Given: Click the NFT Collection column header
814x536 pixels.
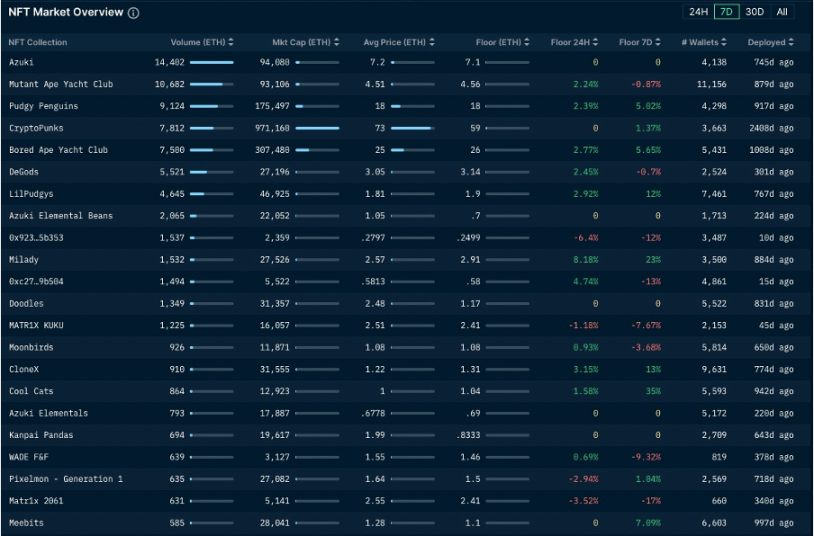Looking at the screenshot, I should 38,43.
